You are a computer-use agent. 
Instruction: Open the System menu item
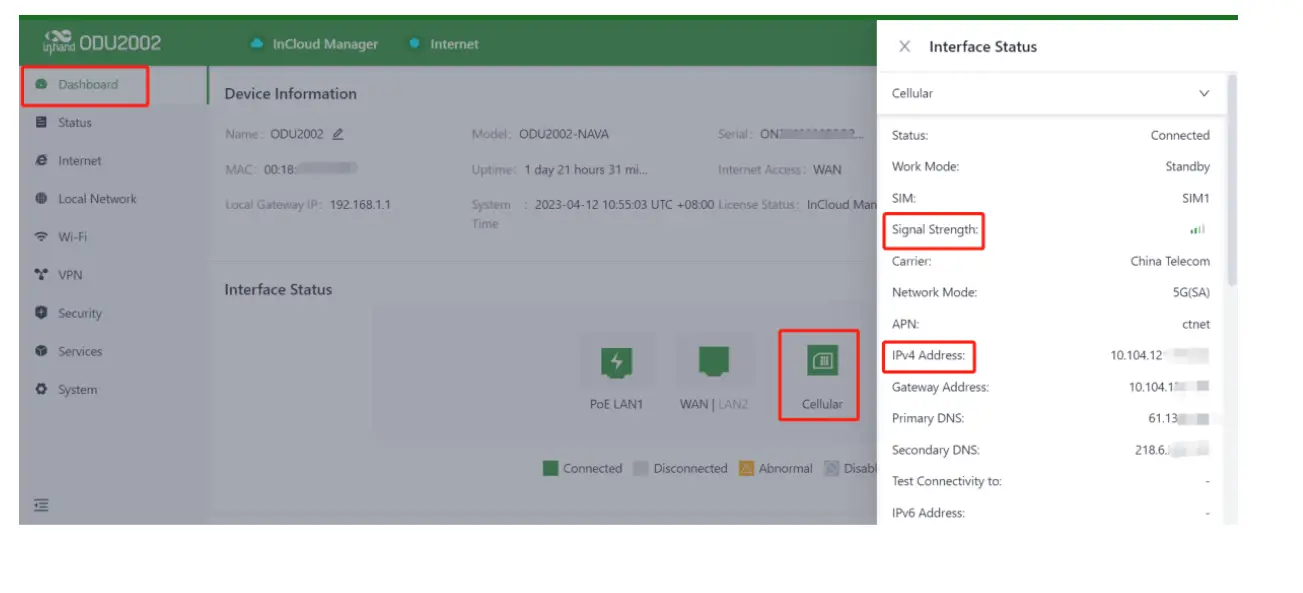click(x=77, y=390)
